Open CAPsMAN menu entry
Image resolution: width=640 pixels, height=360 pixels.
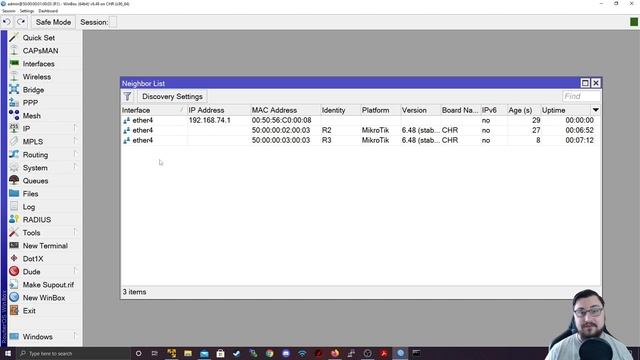[x=40, y=51]
